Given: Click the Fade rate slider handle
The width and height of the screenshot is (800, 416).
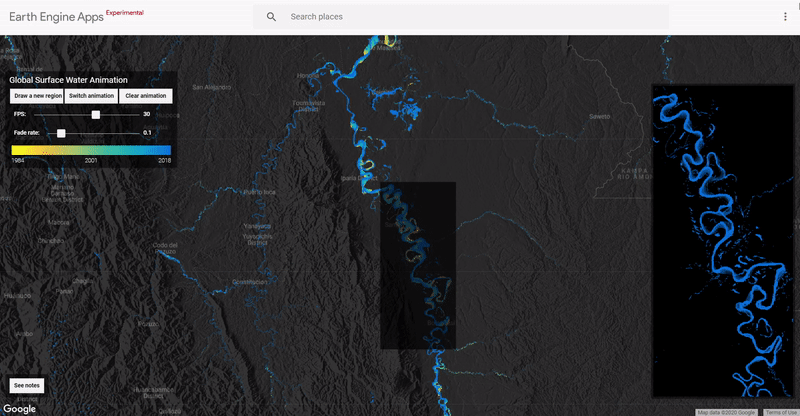Looking at the screenshot, I should point(61,133).
